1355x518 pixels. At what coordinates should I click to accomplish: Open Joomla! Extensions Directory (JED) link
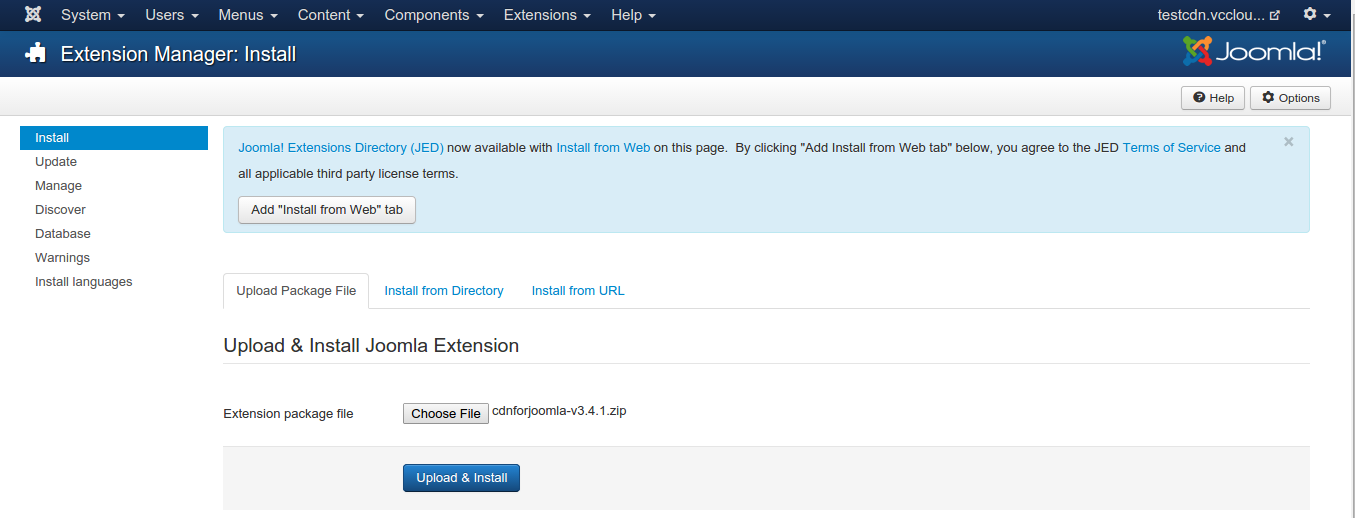click(x=340, y=148)
